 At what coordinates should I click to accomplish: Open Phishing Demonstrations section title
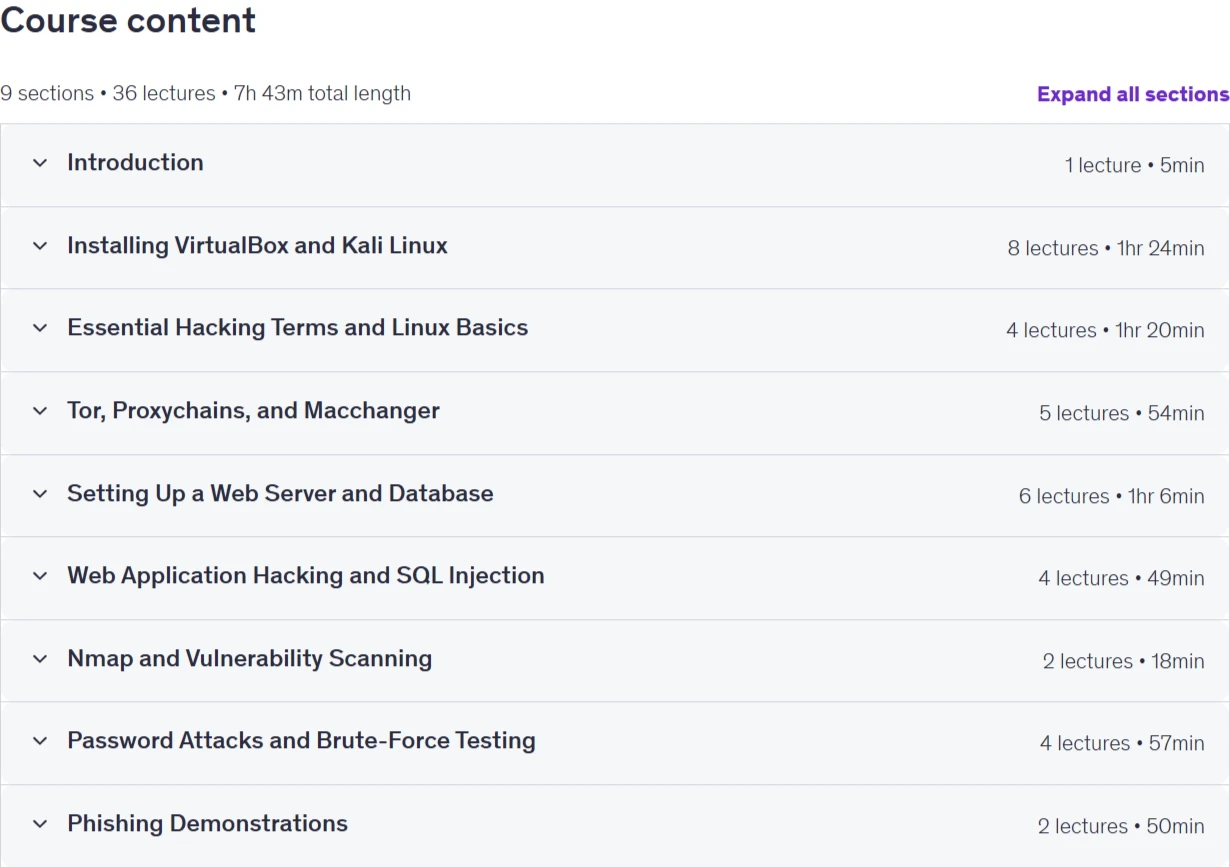click(207, 823)
